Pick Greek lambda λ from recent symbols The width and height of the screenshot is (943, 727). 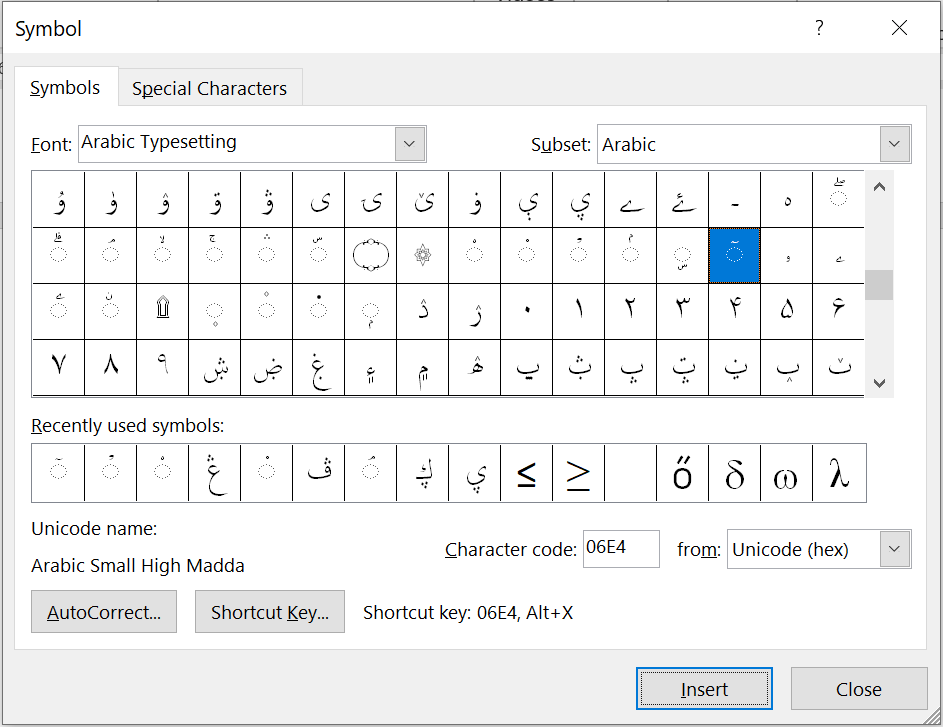click(x=839, y=473)
